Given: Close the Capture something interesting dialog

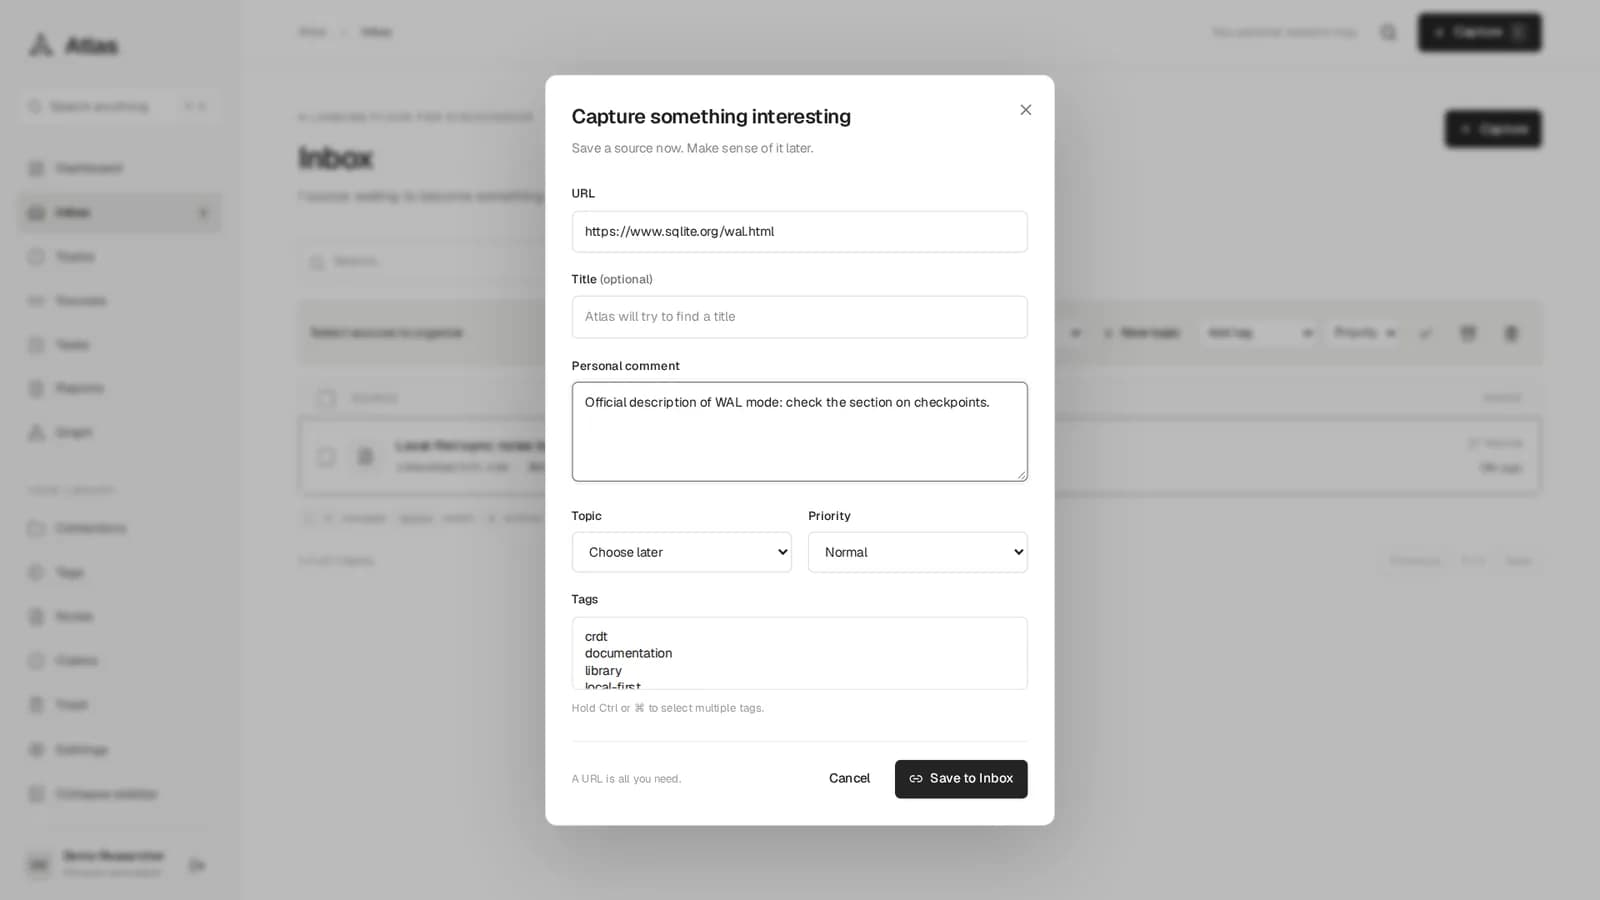Looking at the screenshot, I should click(x=1025, y=110).
